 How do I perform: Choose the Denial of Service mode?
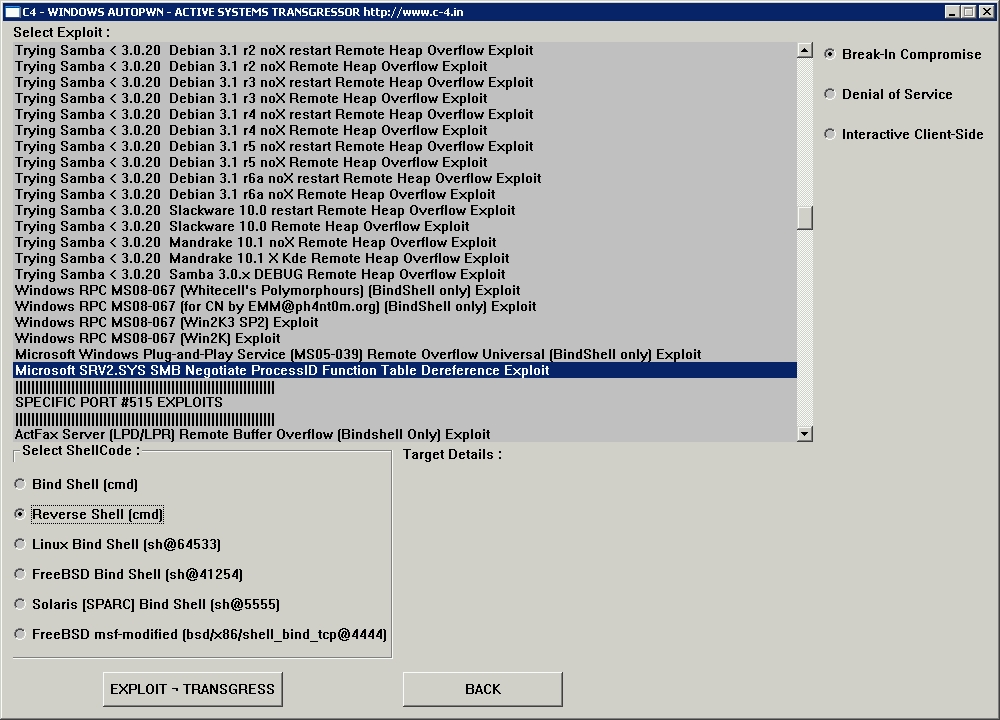(830, 94)
